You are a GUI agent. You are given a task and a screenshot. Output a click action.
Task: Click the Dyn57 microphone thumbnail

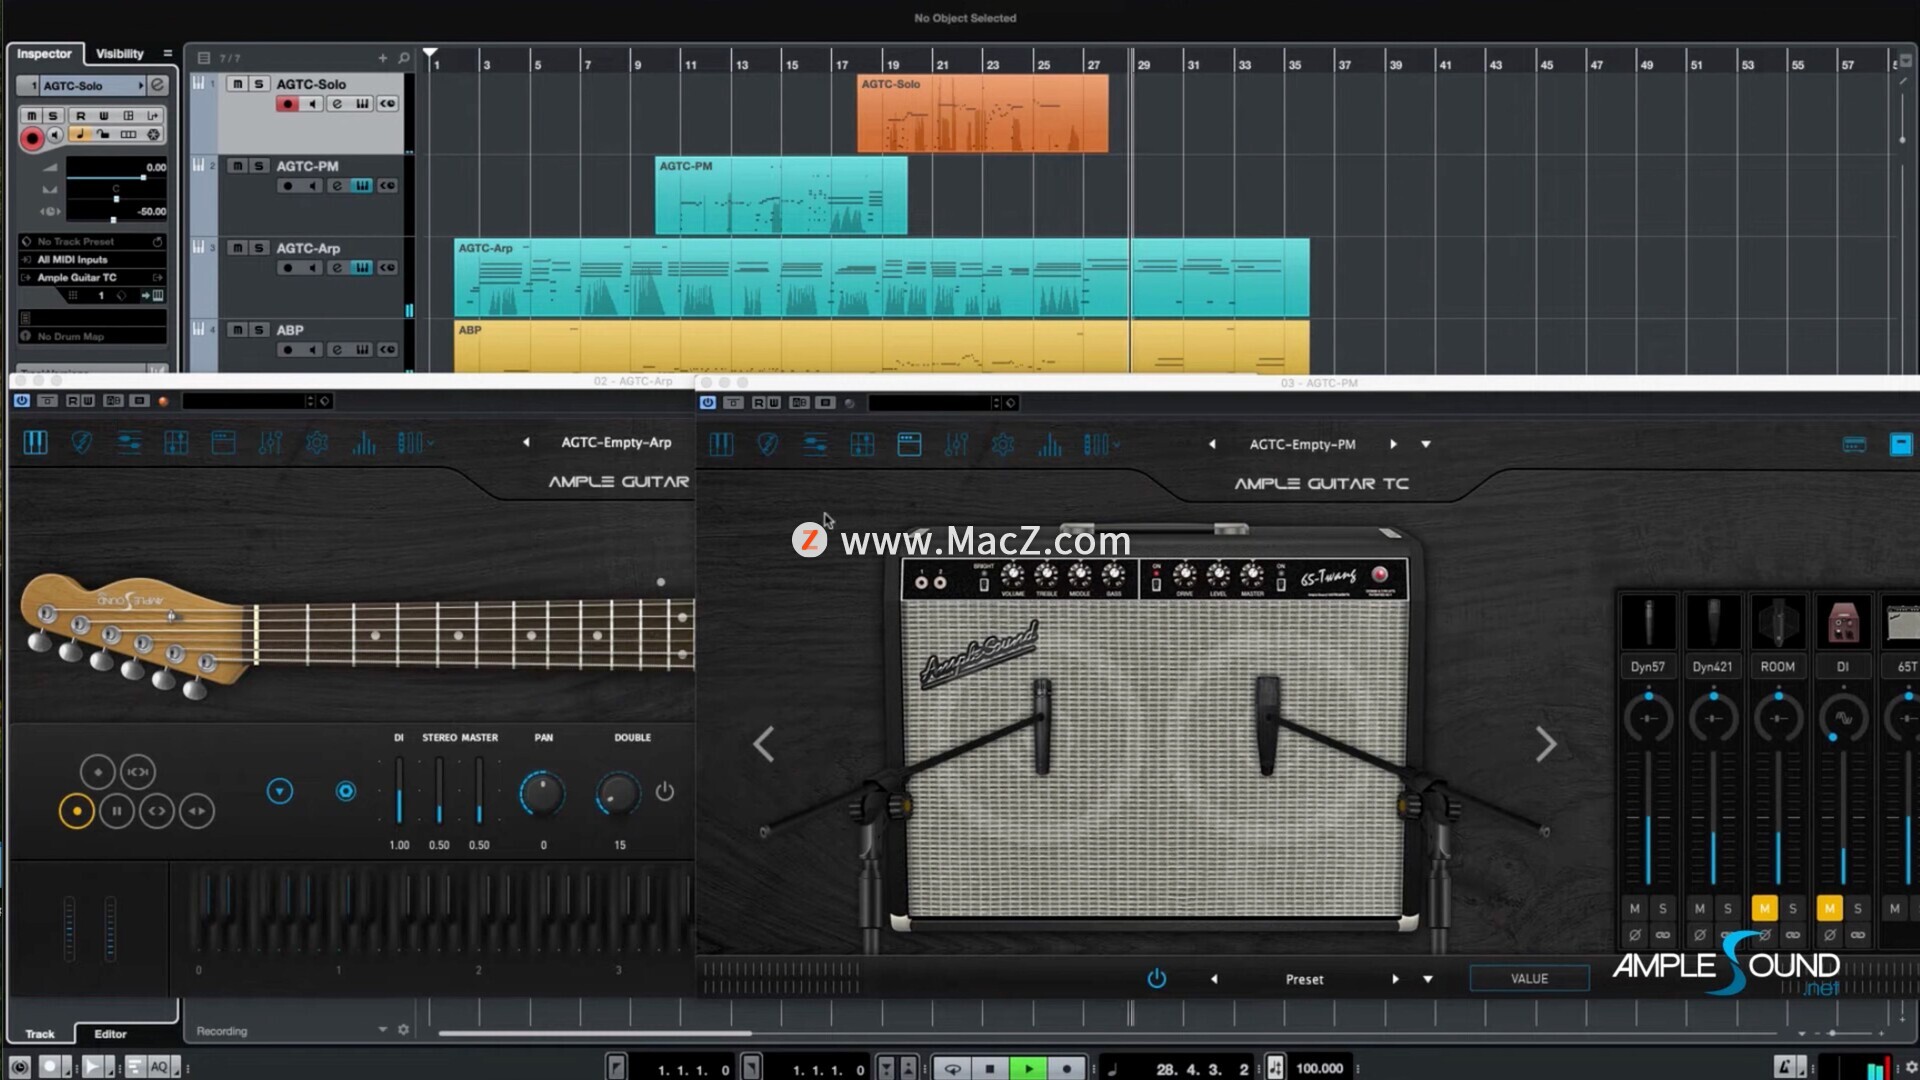(x=1648, y=622)
